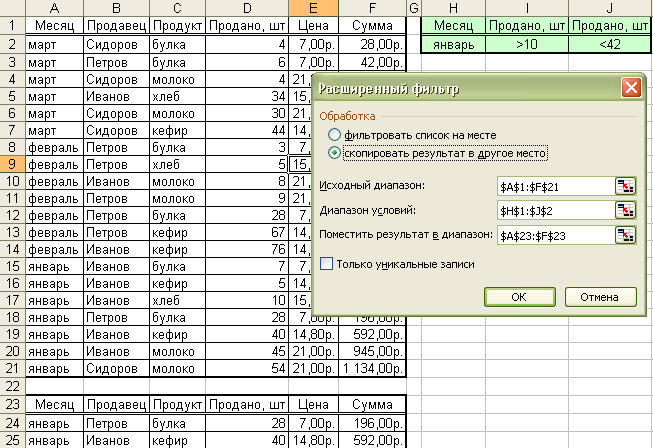Screen dimensions: 653x448
Task: Click 'Сидоров' in row 7
Action: pos(116,130)
